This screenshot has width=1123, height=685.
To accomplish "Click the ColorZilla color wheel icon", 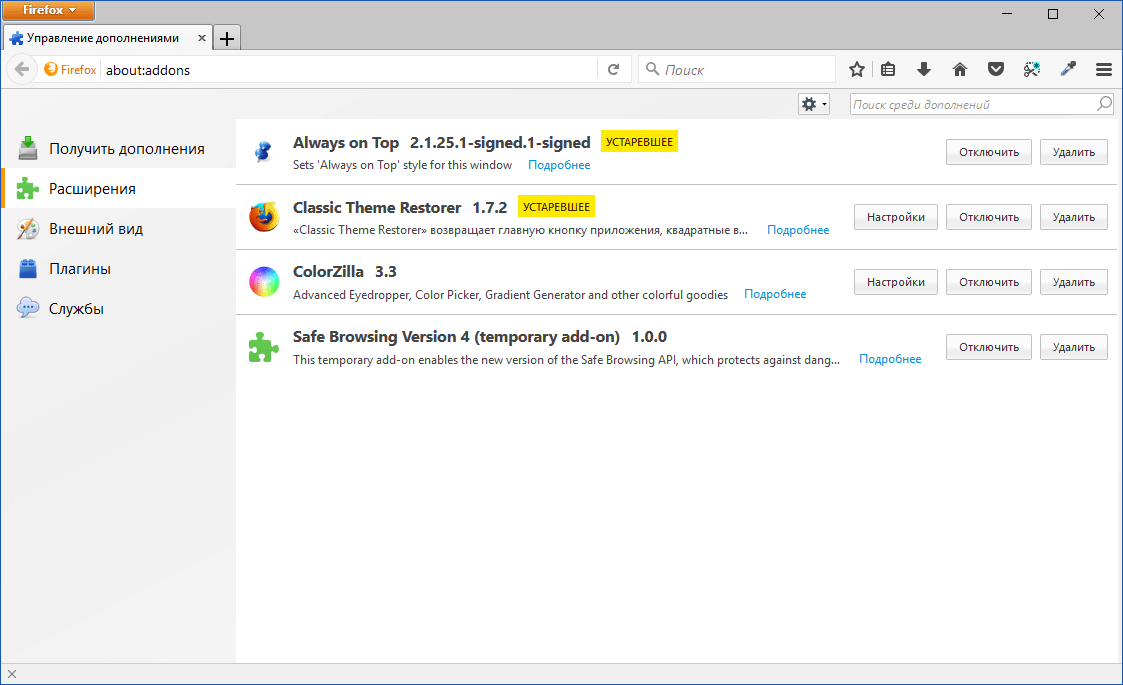I will pyautogui.click(x=264, y=282).
